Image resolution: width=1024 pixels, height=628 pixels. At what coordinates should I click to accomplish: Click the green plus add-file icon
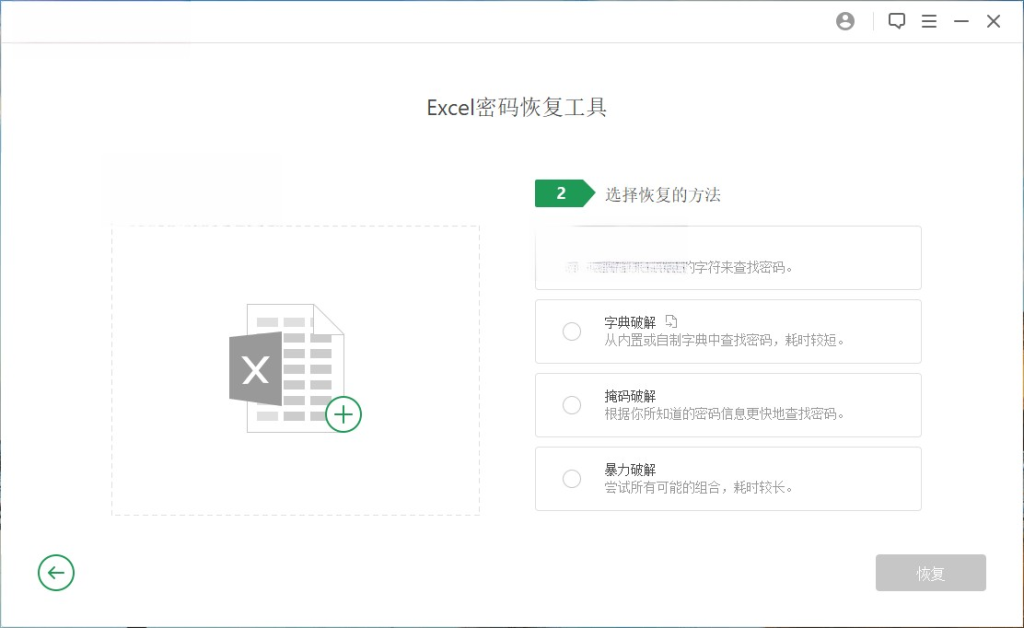(x=343, y=414)
